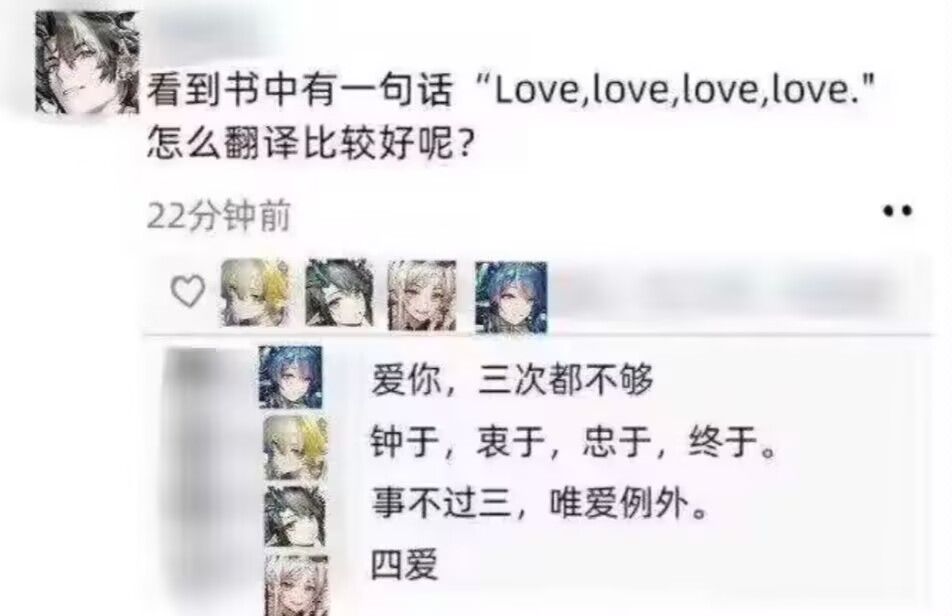Image resolution: width=952 pixels, height=616 pixels.
Task: Open second liker's dark-haired avatar
Action: tap(340, 294)
